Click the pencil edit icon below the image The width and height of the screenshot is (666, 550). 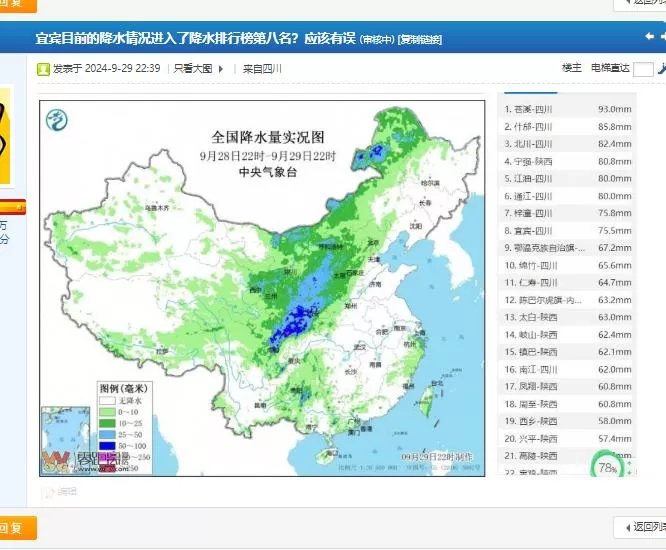pos(47,492)
